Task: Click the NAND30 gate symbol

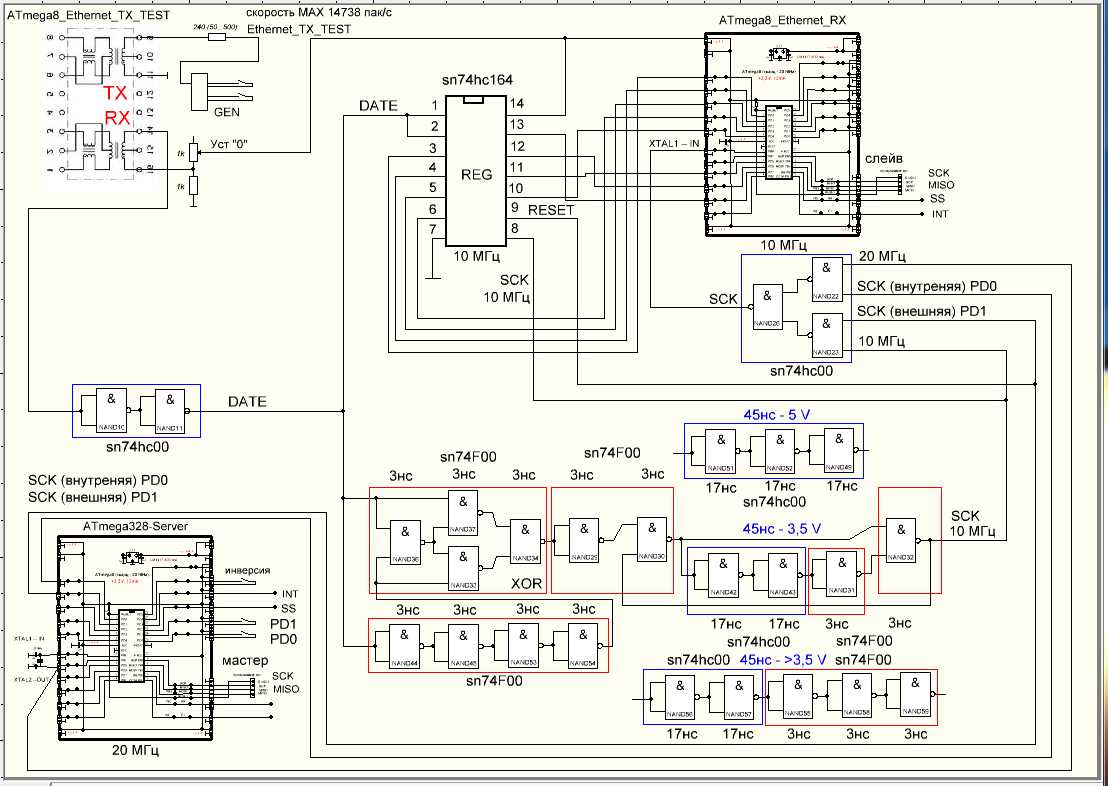Action: click(x=651, y=538)
